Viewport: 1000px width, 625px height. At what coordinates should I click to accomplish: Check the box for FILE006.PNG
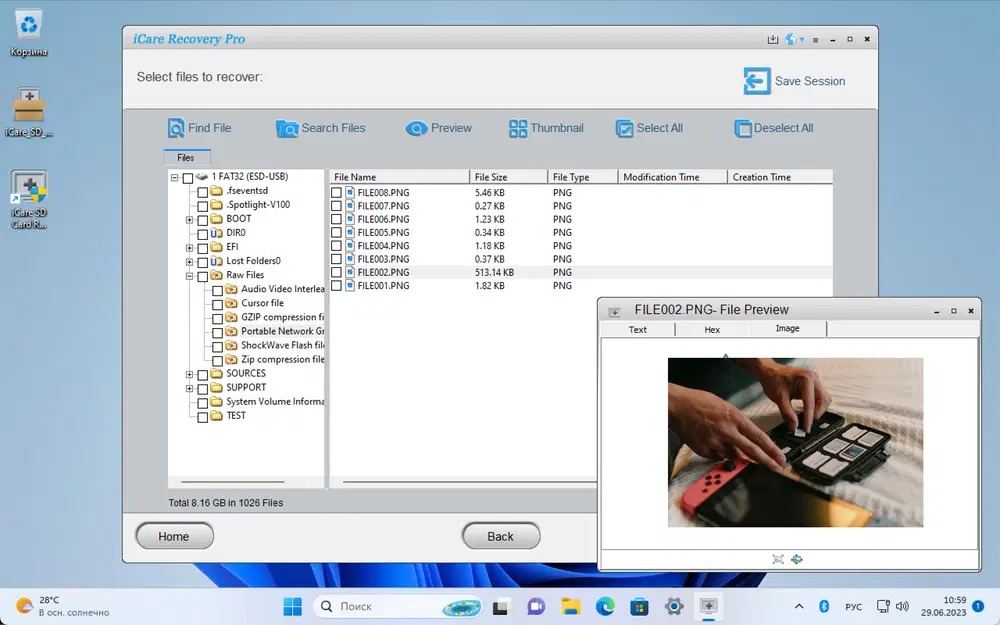[x=336, y=219]
